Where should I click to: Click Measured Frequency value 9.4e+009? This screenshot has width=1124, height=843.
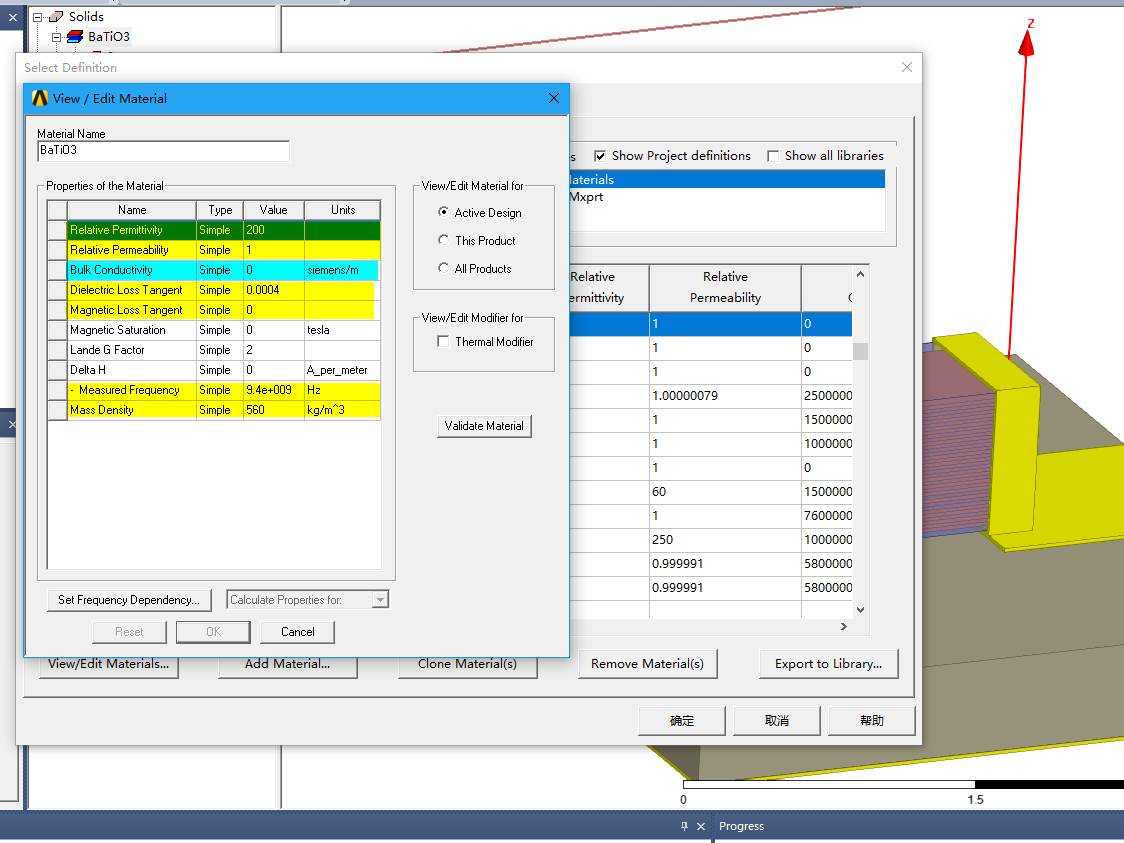(x=274, y=391)
